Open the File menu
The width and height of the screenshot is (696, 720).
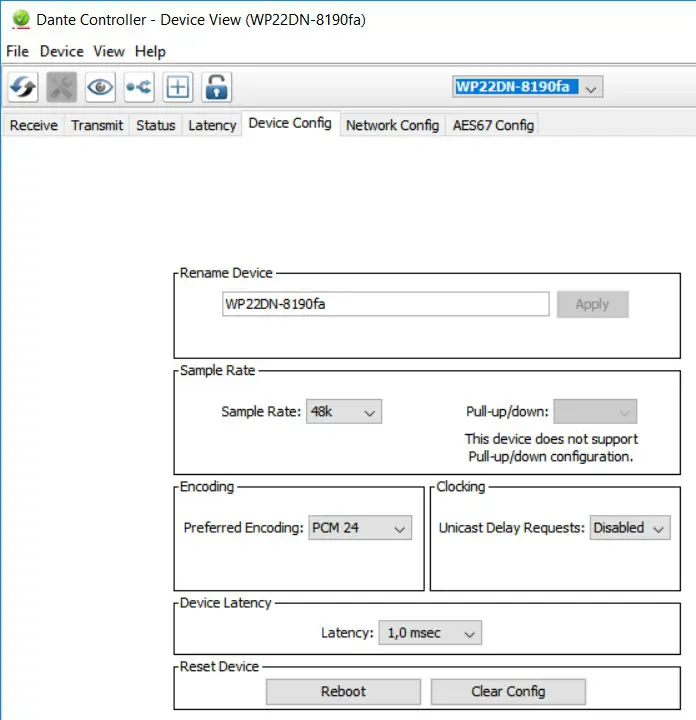coord(17,51)
